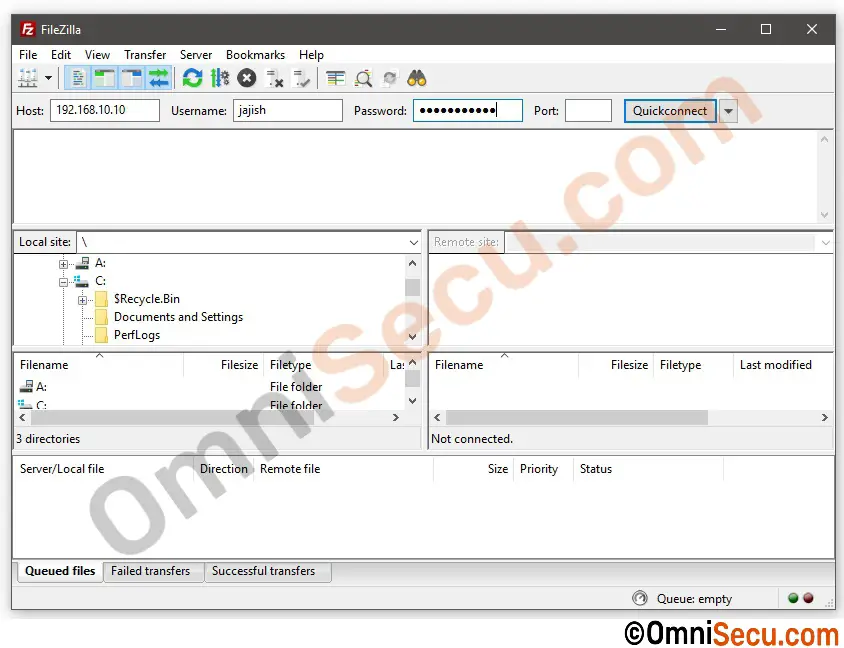Select Documents and Settings folder
This screenshot has height=648, width=844.
(x=178, y=317)
